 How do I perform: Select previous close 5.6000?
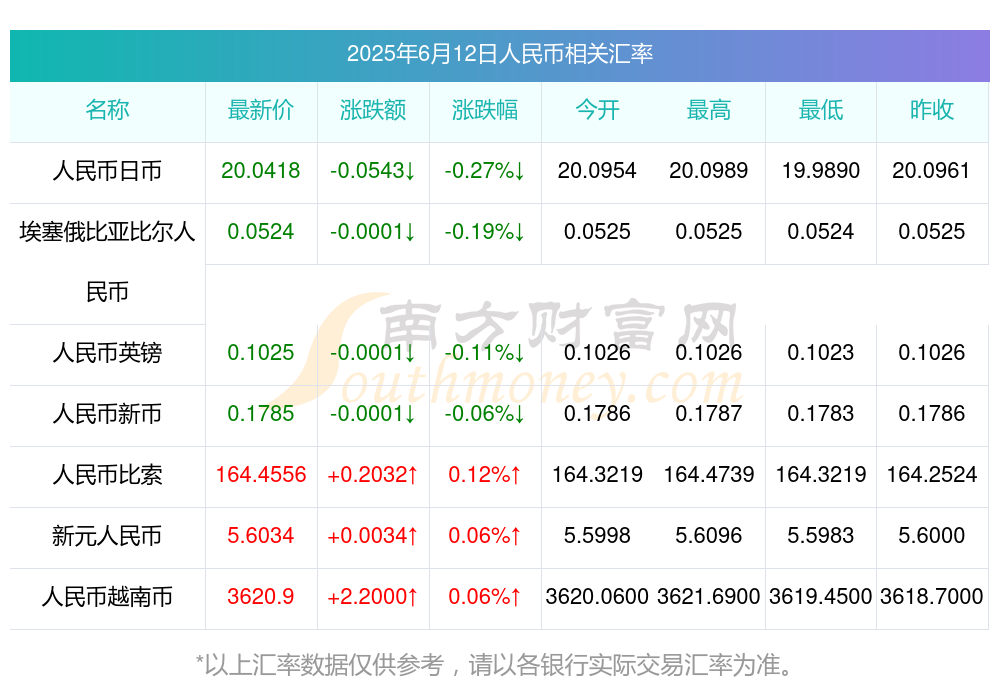(932, 536)
